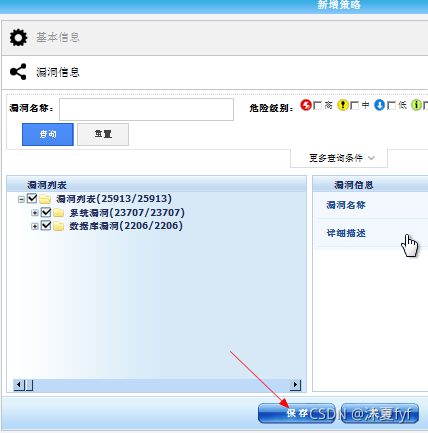Uncheck the 系统漏洞(23707/23707) checkbox
The width and height of the screenshot is (428, 433).
tap(46, 212)
